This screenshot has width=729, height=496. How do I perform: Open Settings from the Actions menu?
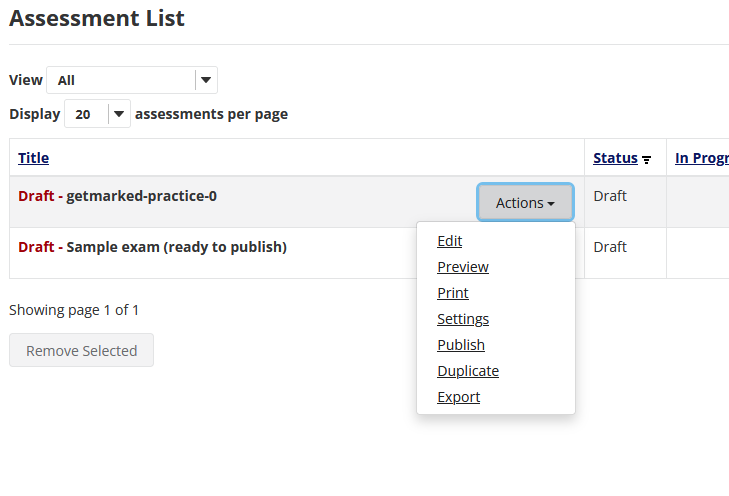click(x=463, y=319)
